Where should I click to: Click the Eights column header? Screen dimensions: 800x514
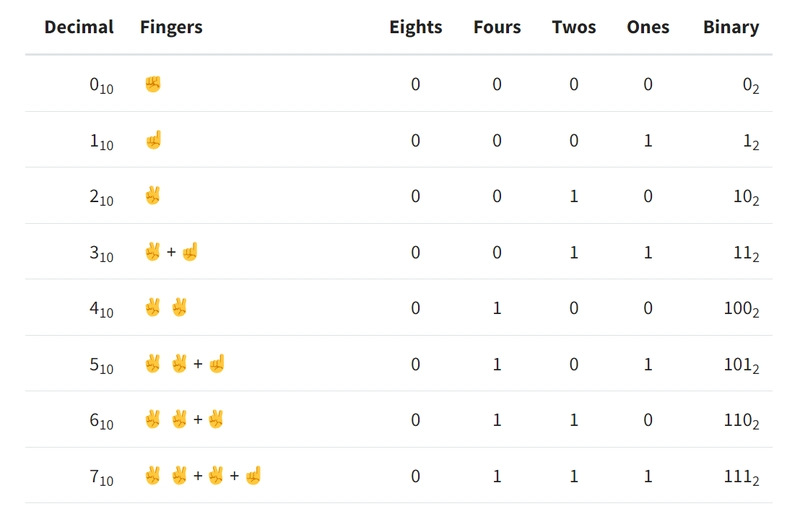click(x=416, y=27)
